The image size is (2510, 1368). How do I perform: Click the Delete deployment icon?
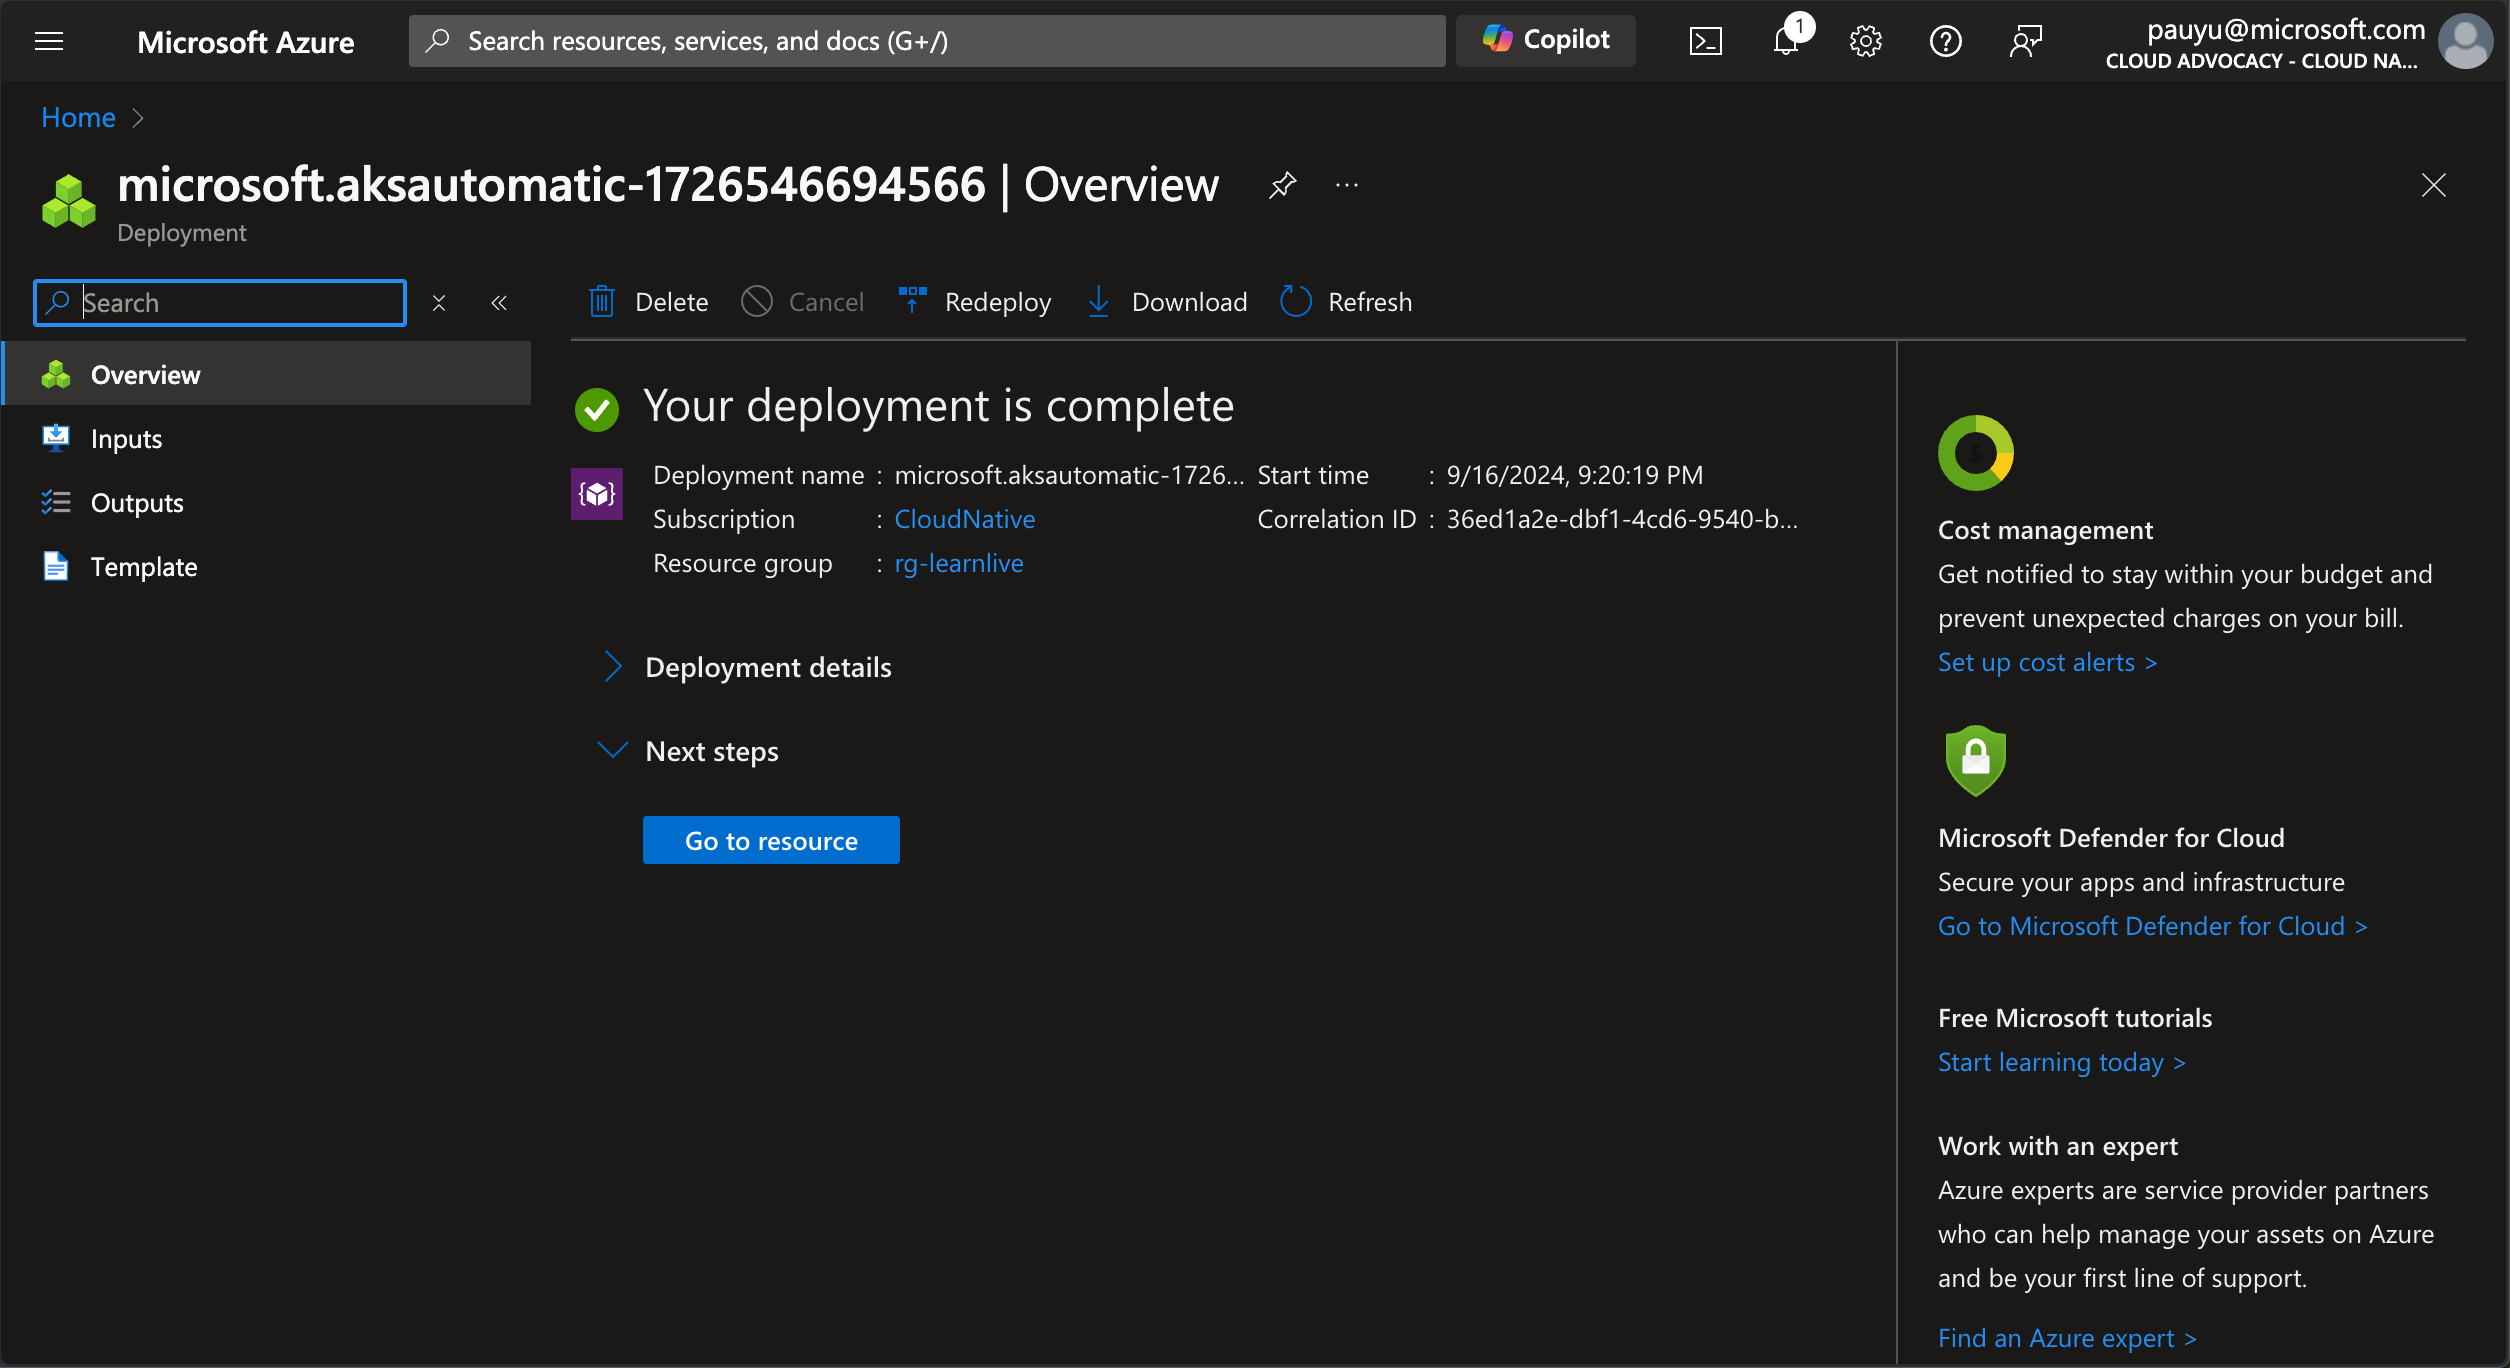(x=601, y=302)
